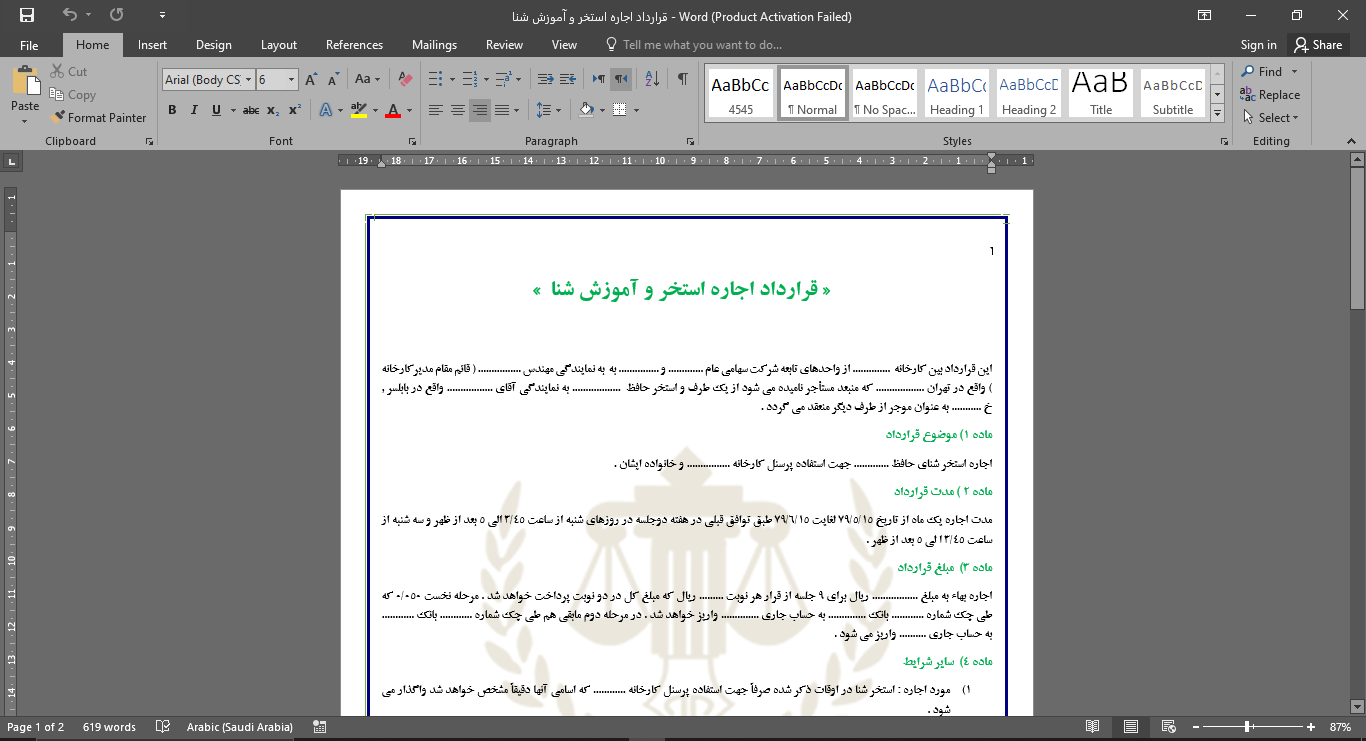Toggle Show/Hide paragraph marks
The width and height of the screenshot is (1366, 741).
pos(683,79)
